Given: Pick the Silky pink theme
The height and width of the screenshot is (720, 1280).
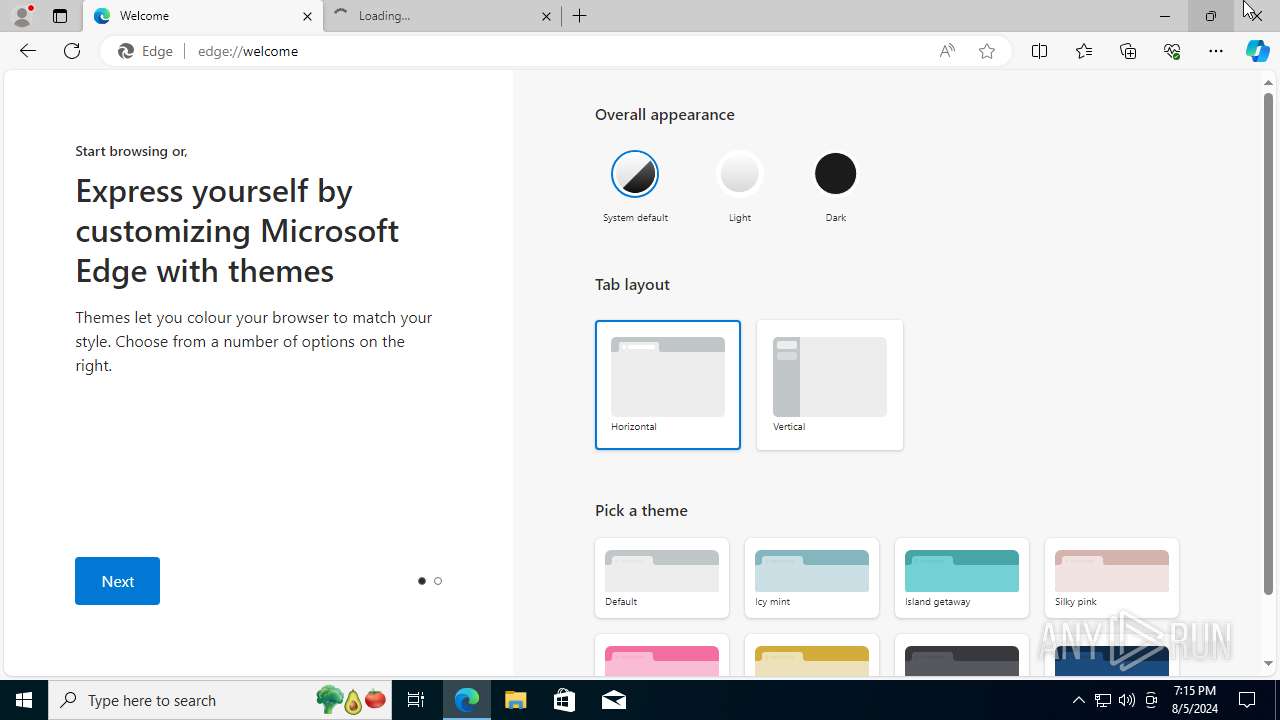Looking at the screenshot, I should pos(1112,578).
